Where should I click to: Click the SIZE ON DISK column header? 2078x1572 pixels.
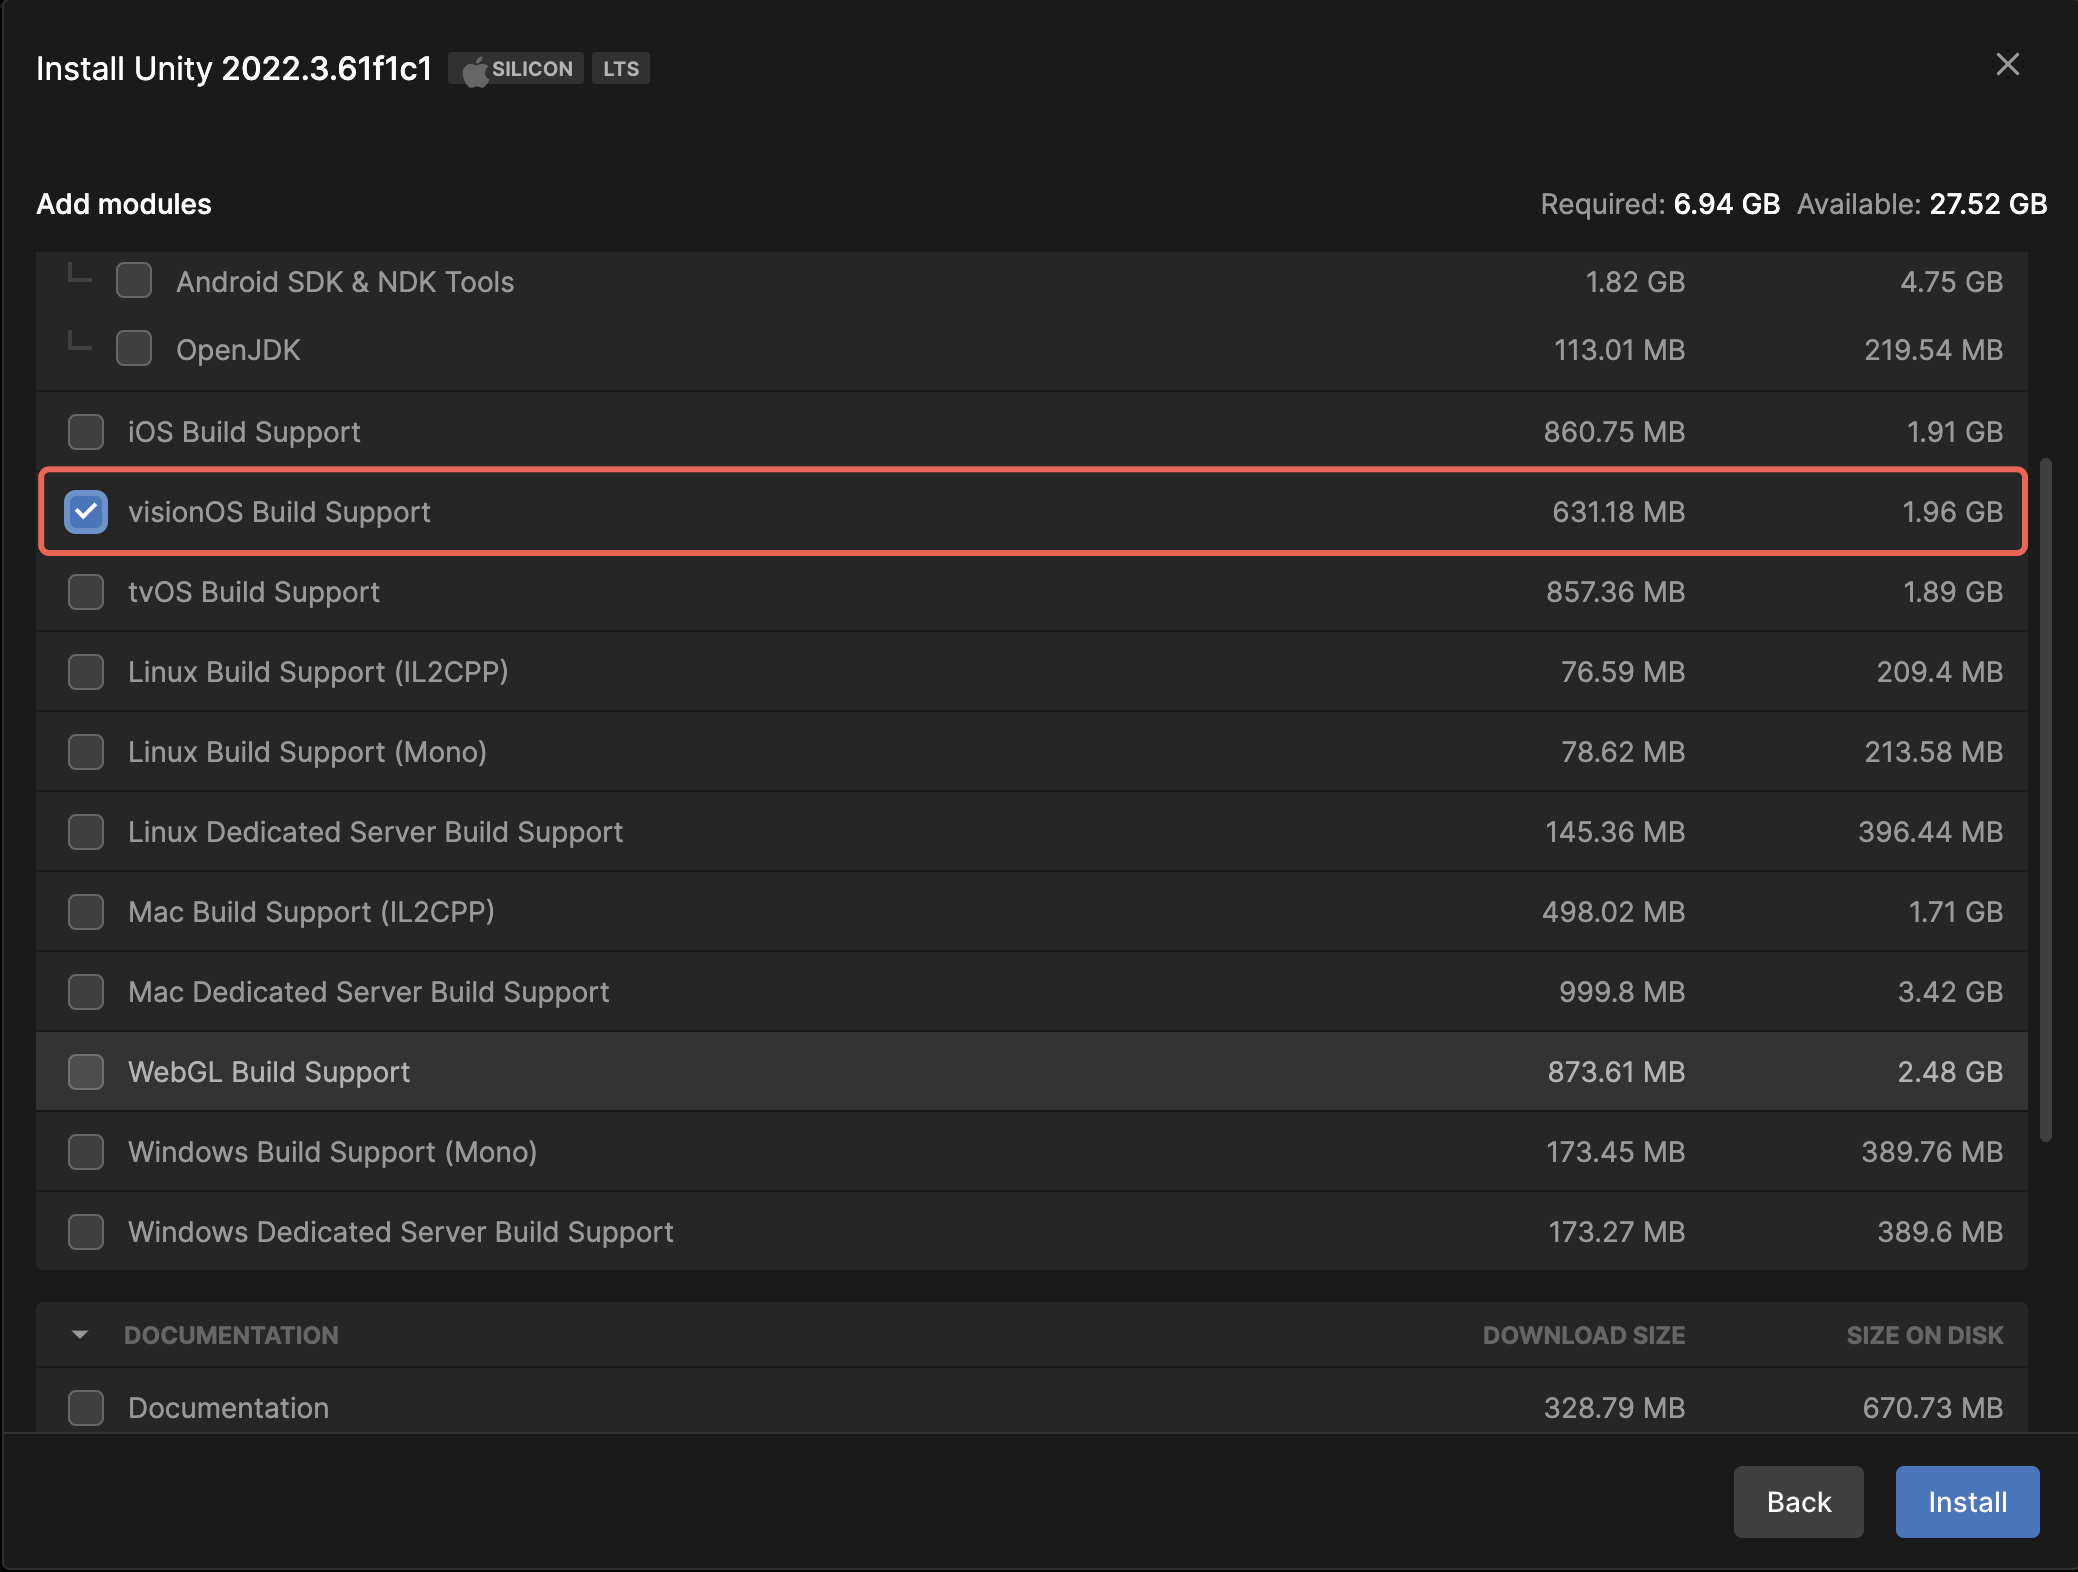(x=1925, y=1335)
